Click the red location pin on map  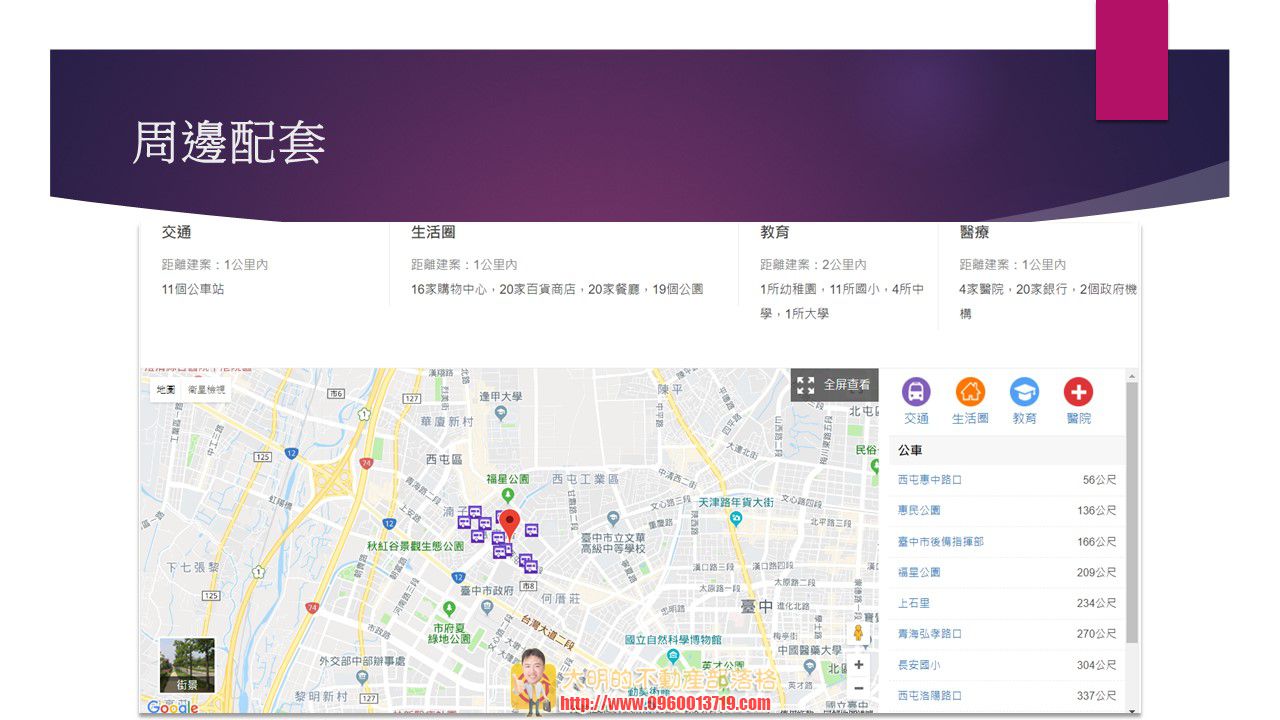[x=510, y=523]
